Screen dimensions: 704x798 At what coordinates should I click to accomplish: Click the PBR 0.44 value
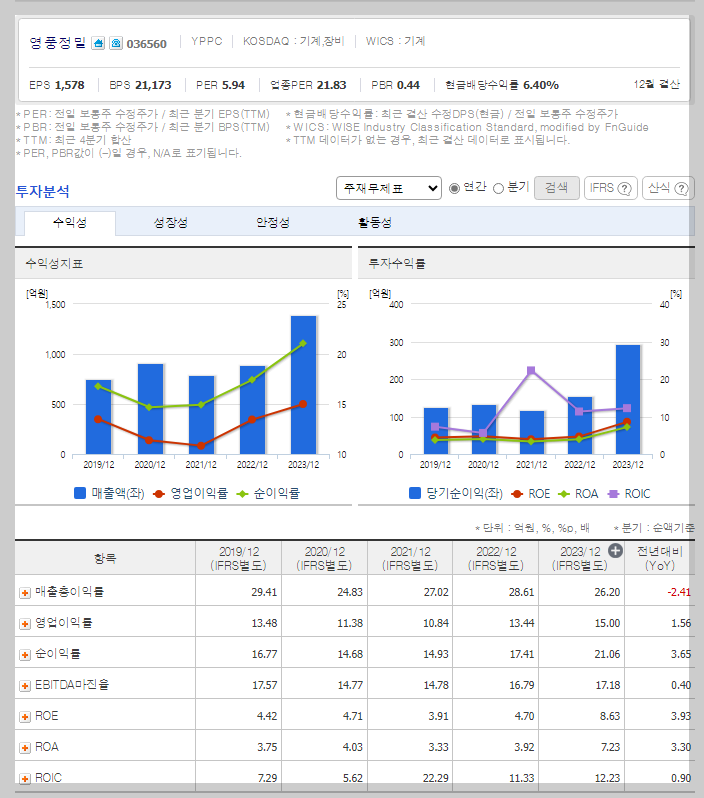click(408, 85)
